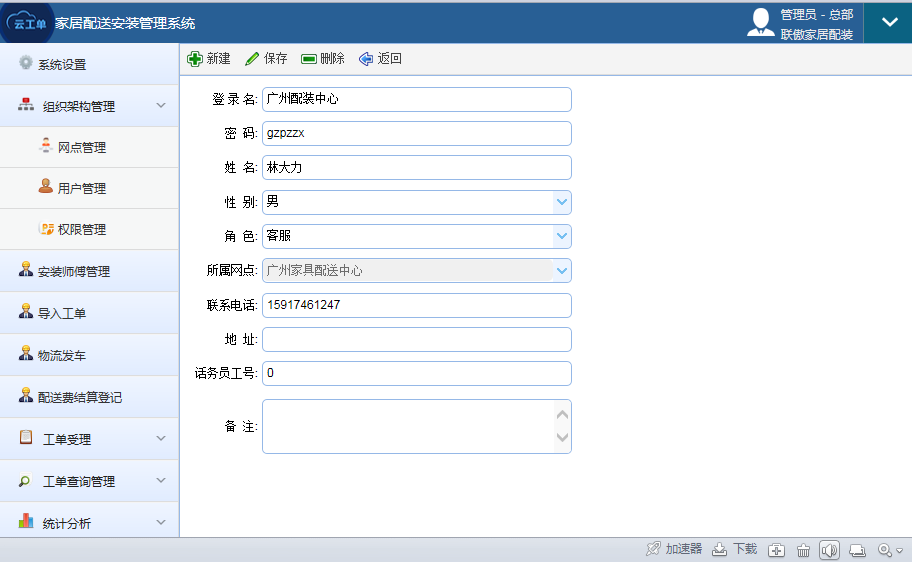
Task: Click the first-aid kit icon in status bar
Action: click(776, 550)
